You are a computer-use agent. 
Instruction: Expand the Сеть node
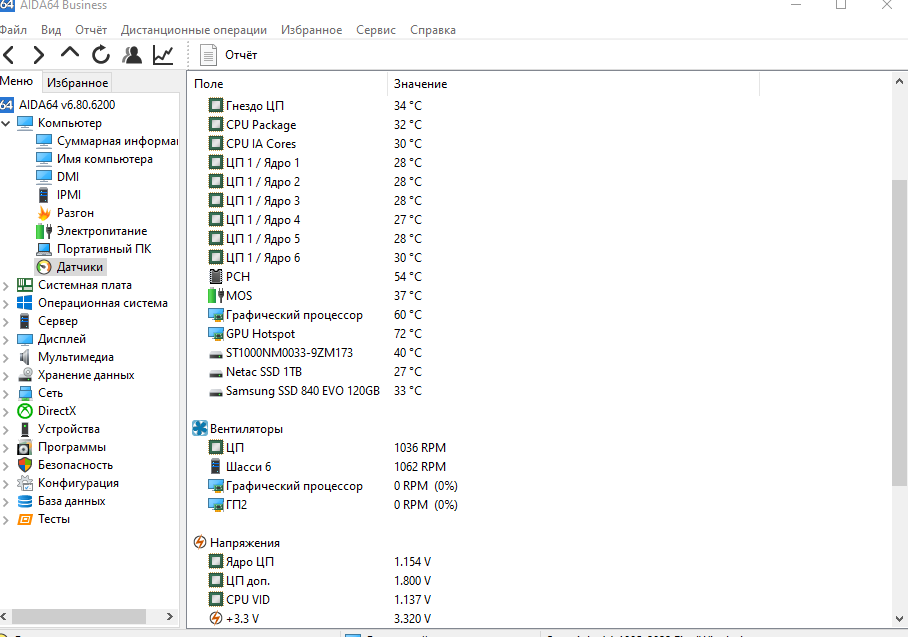tap(6, 394)
